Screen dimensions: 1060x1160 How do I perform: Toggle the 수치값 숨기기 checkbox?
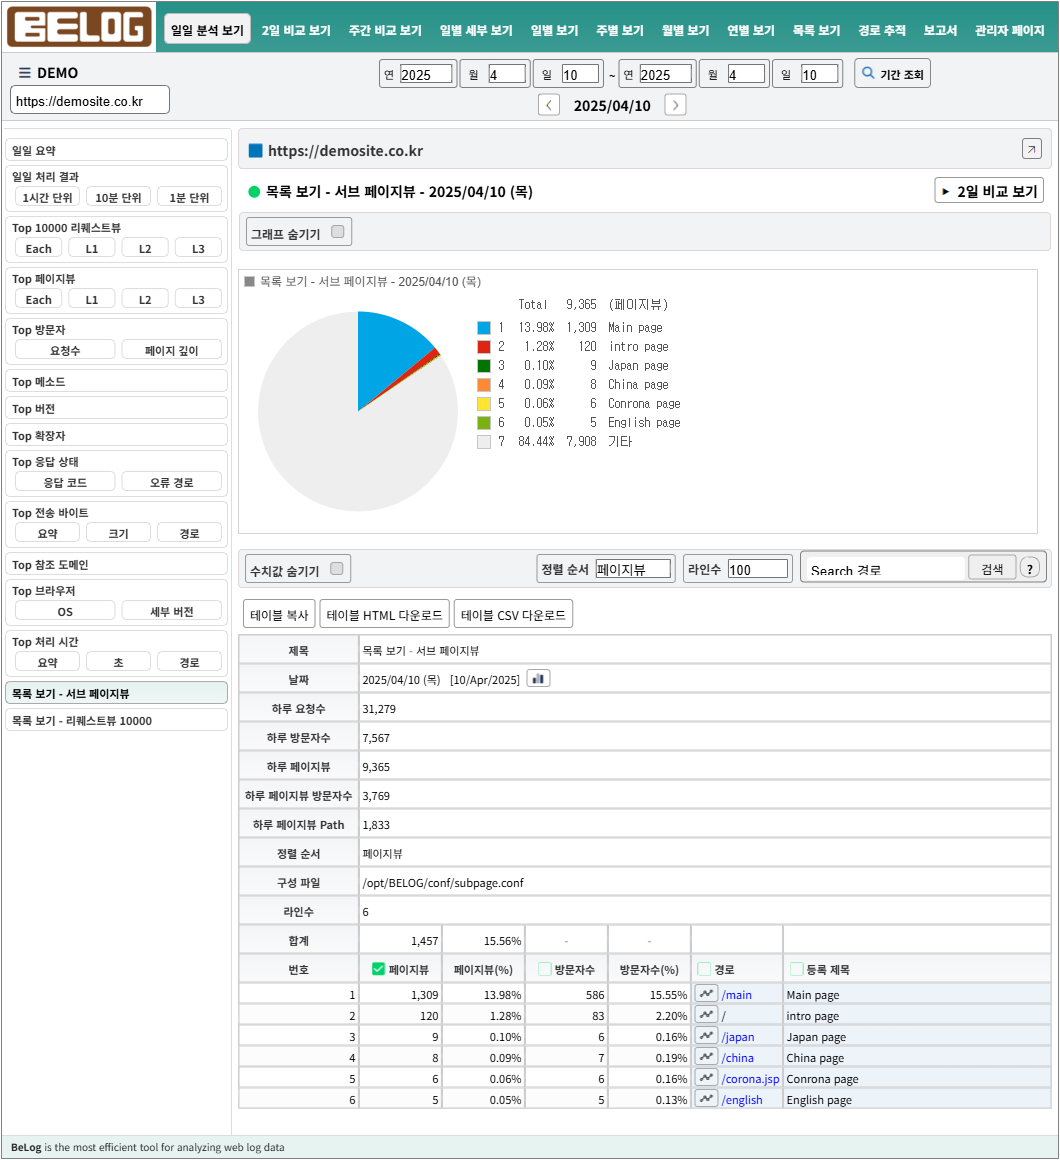[x=337, y=569]
